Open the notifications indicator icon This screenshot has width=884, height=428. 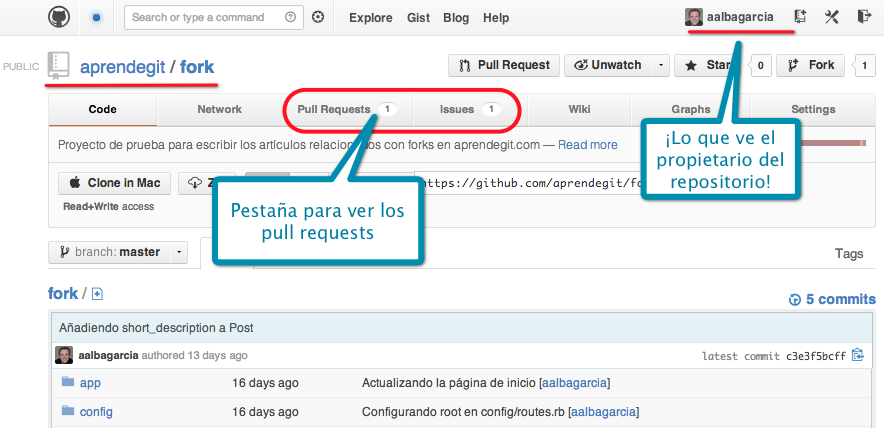coord(97,17)
